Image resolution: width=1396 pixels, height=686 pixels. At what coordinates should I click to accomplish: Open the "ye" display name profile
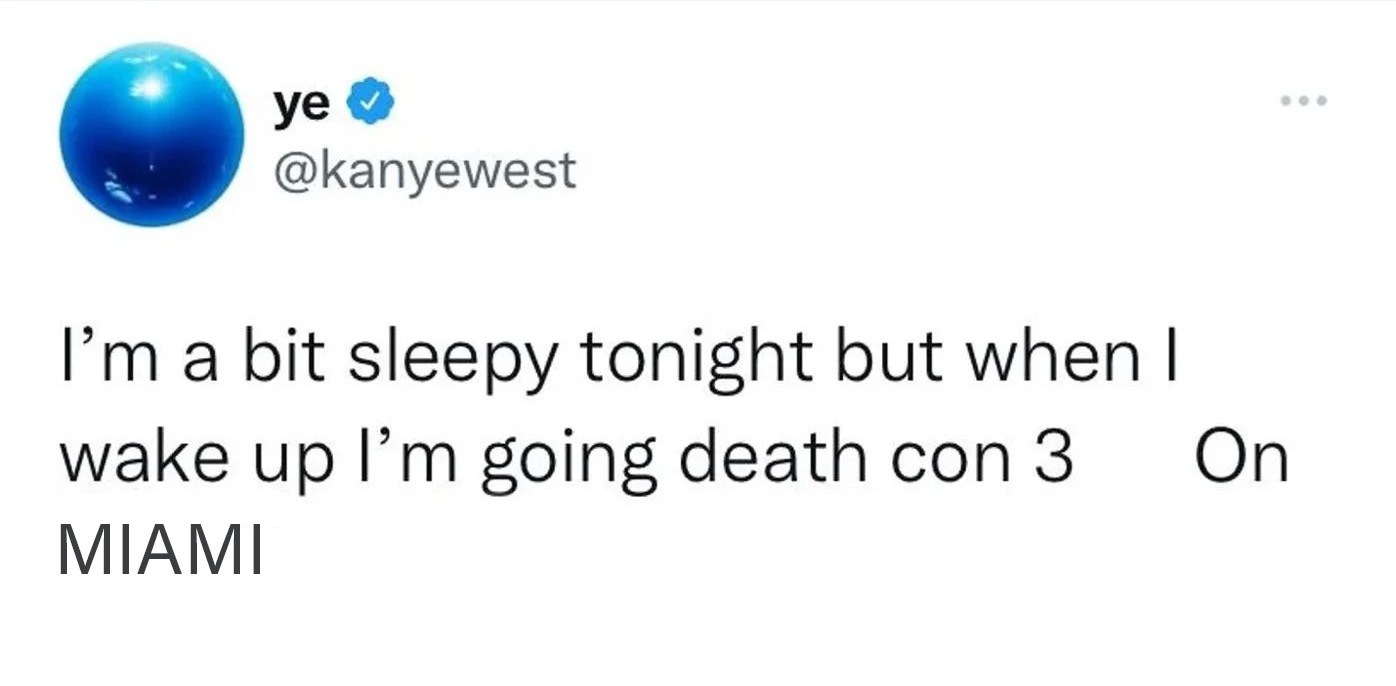click(x=301, y=103)
